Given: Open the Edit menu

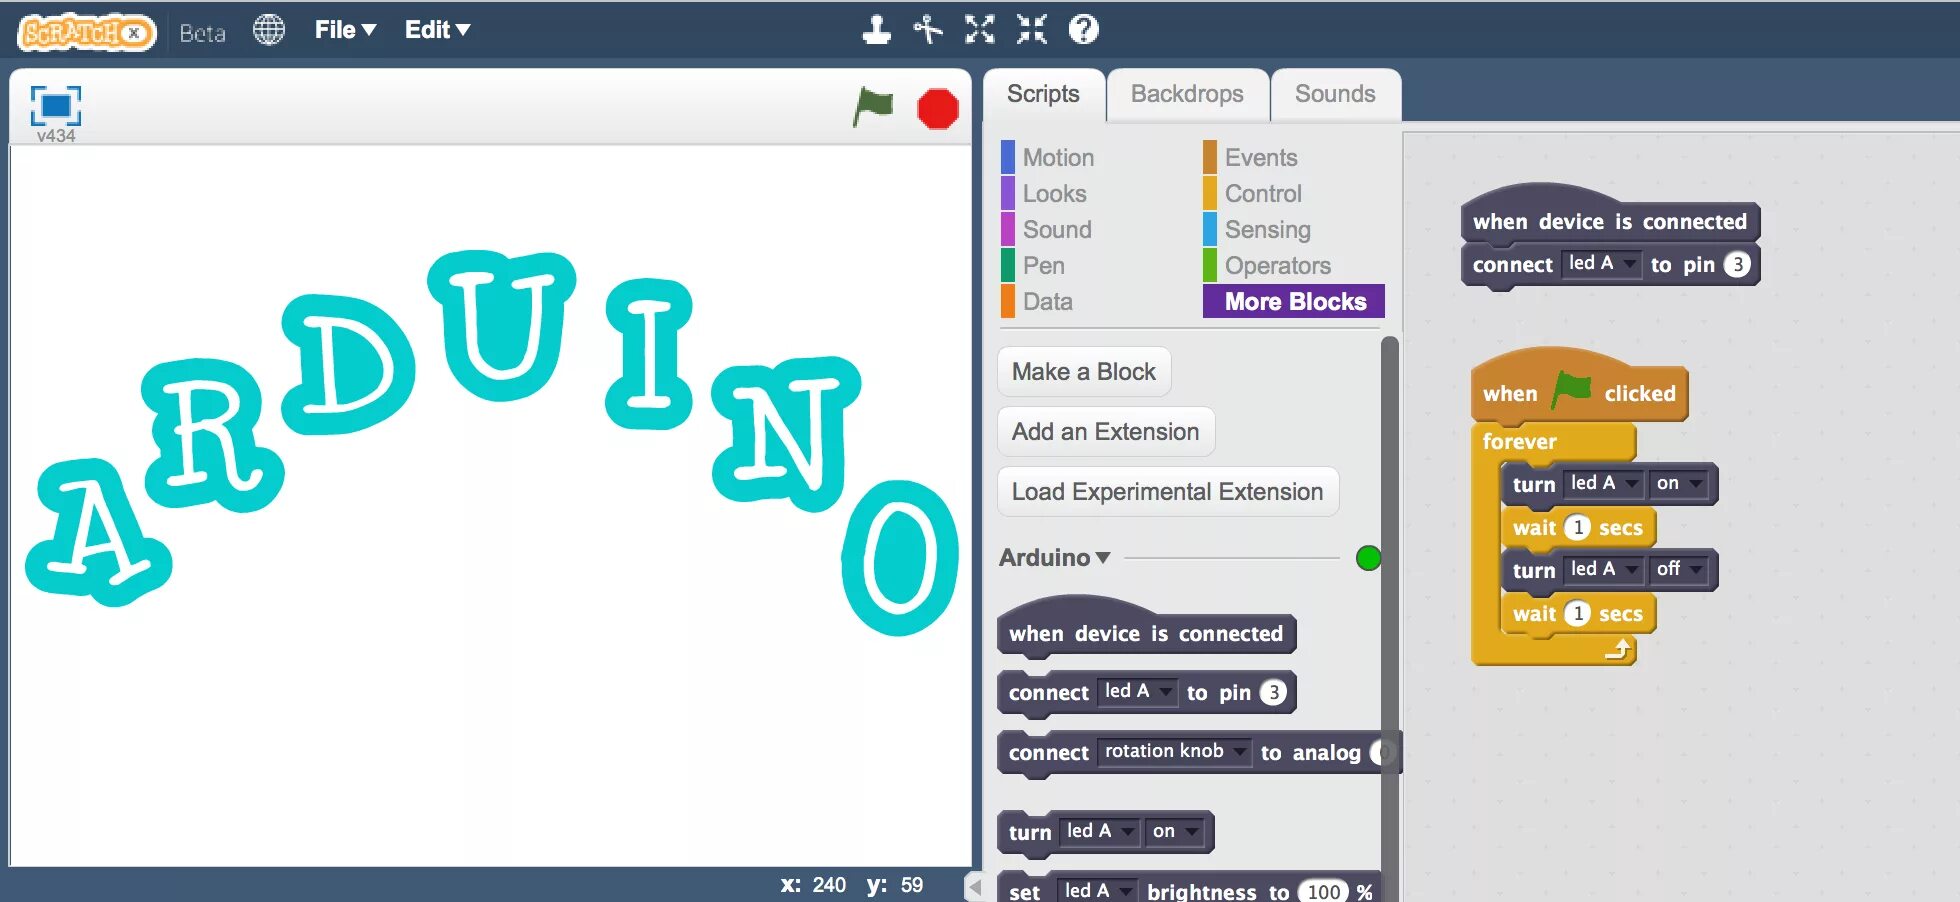Looking at the screenshot, I should coord(437,30).
